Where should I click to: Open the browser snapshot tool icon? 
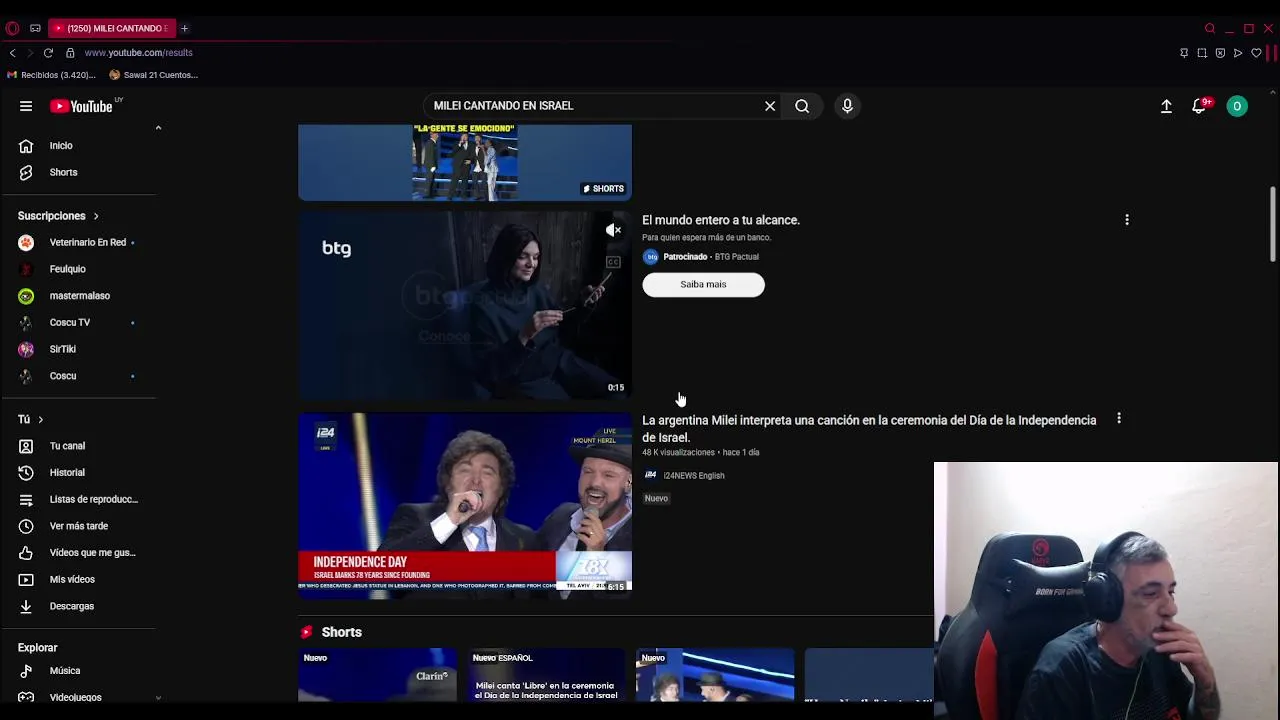tap(1202, 53)
